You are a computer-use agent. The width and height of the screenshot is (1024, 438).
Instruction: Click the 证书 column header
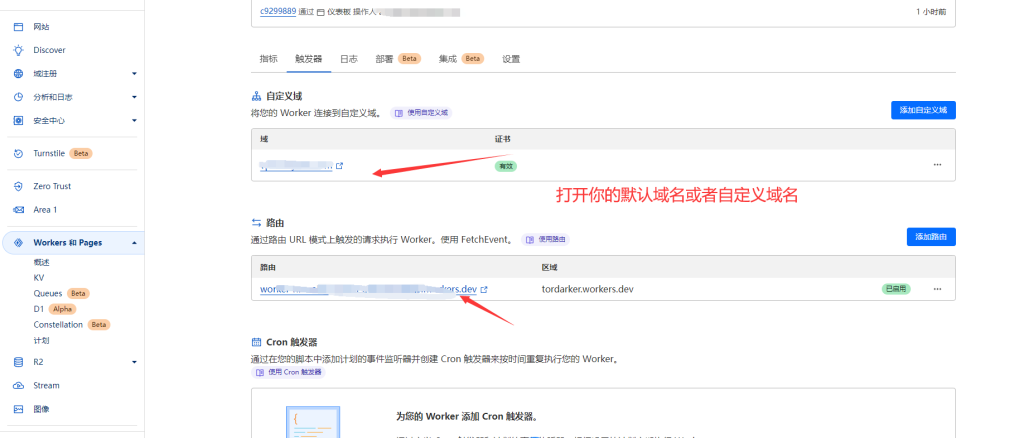pyautogui.click(x=502, y=139)
